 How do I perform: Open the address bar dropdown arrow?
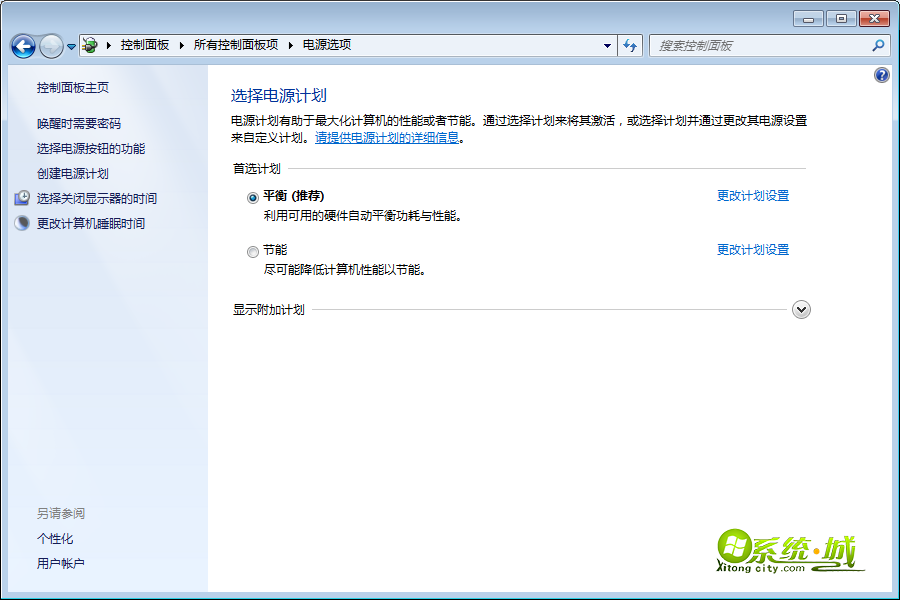pos(607,45)
